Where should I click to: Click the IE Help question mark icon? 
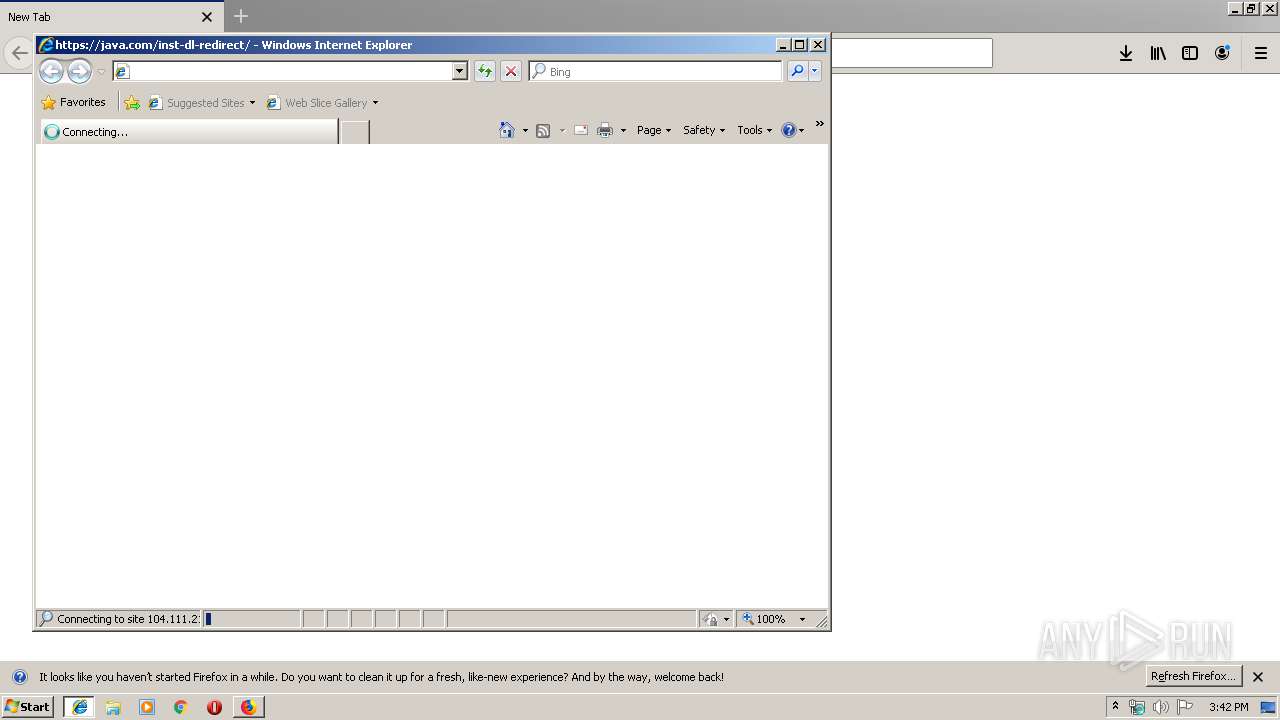click(x=788, y=130)
